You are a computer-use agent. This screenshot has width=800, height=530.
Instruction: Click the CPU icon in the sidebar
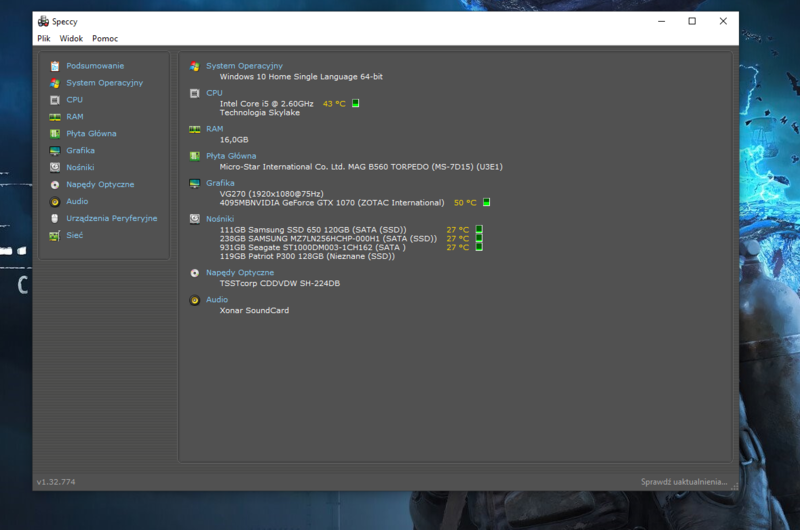[x=55, y=100]
